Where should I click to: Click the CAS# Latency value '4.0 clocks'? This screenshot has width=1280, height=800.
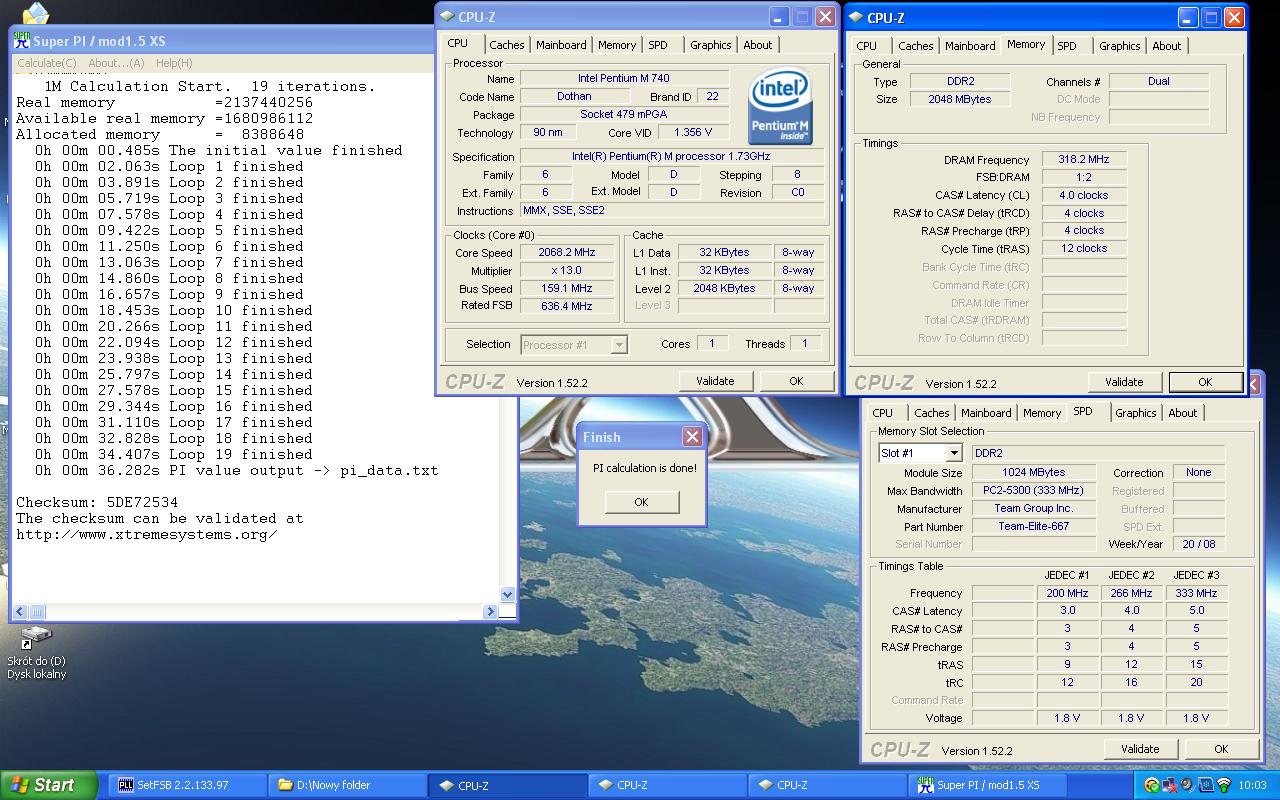coord(1084,195)
